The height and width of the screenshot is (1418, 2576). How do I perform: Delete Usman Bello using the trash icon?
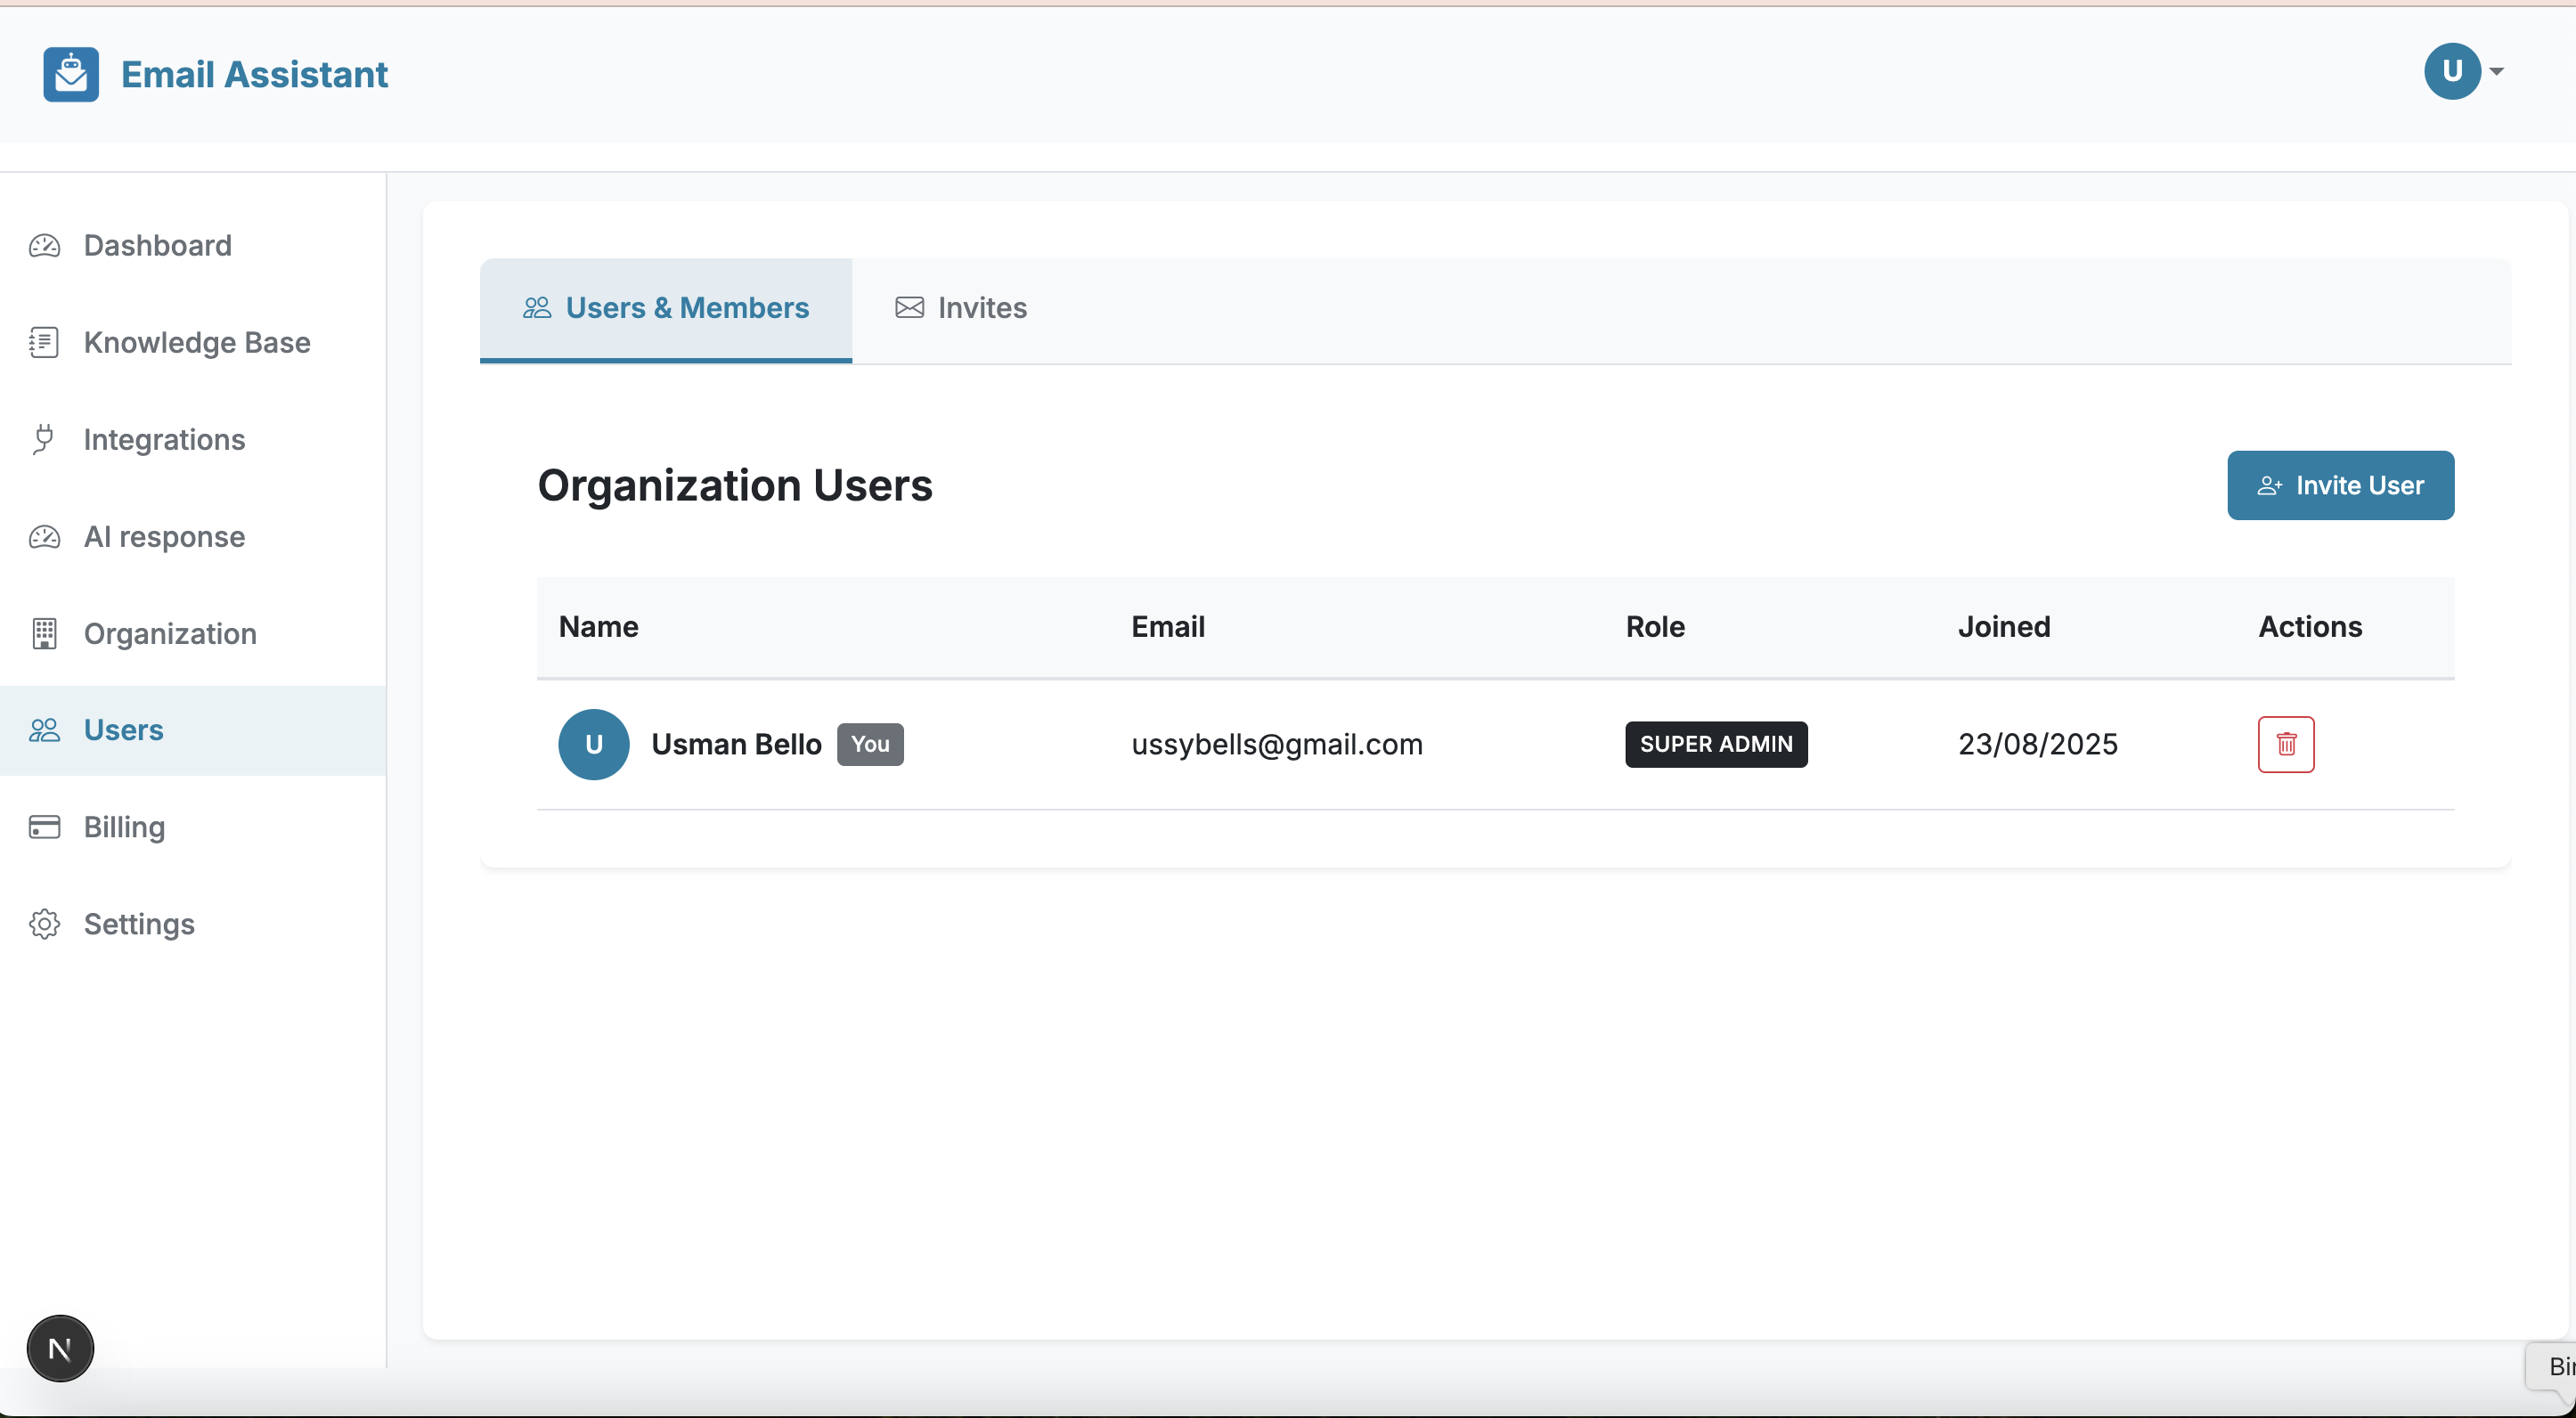point(2286,744)
